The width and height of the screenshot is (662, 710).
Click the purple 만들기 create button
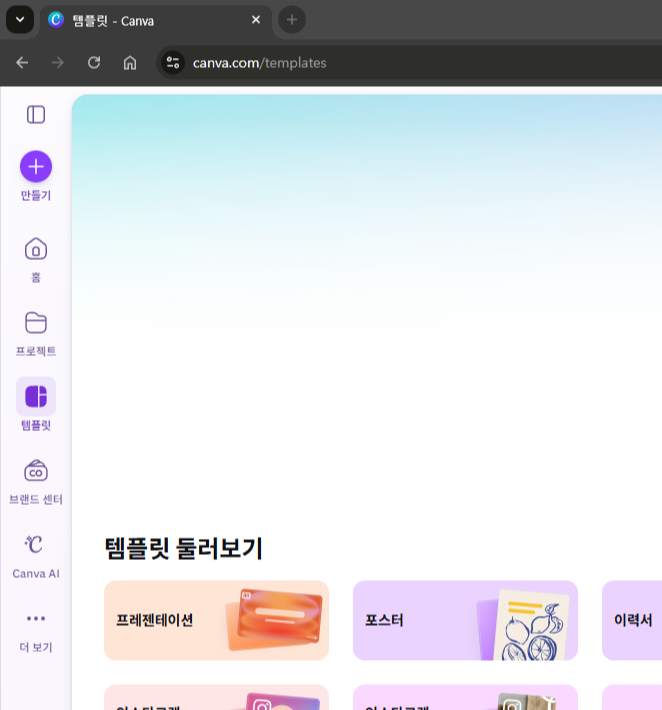tap(36, 167)
